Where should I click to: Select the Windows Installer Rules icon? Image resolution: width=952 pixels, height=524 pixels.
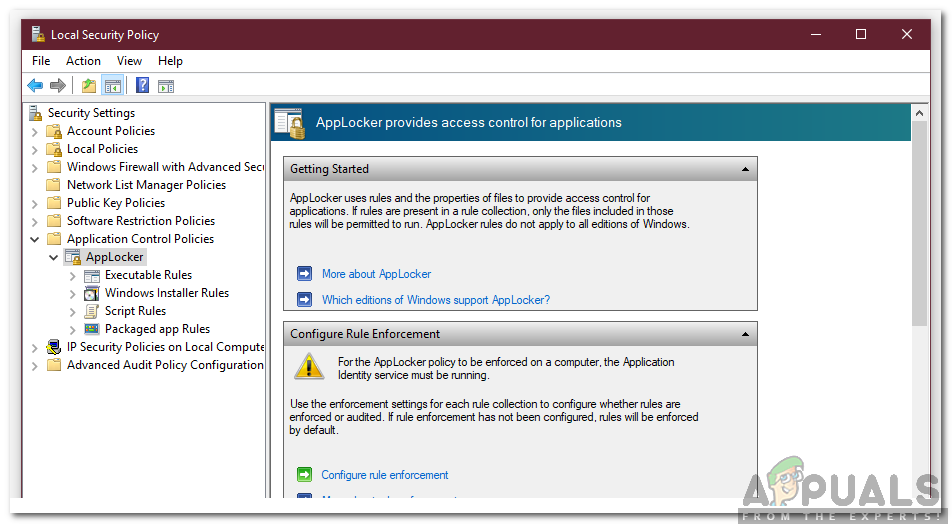[91, 293]
